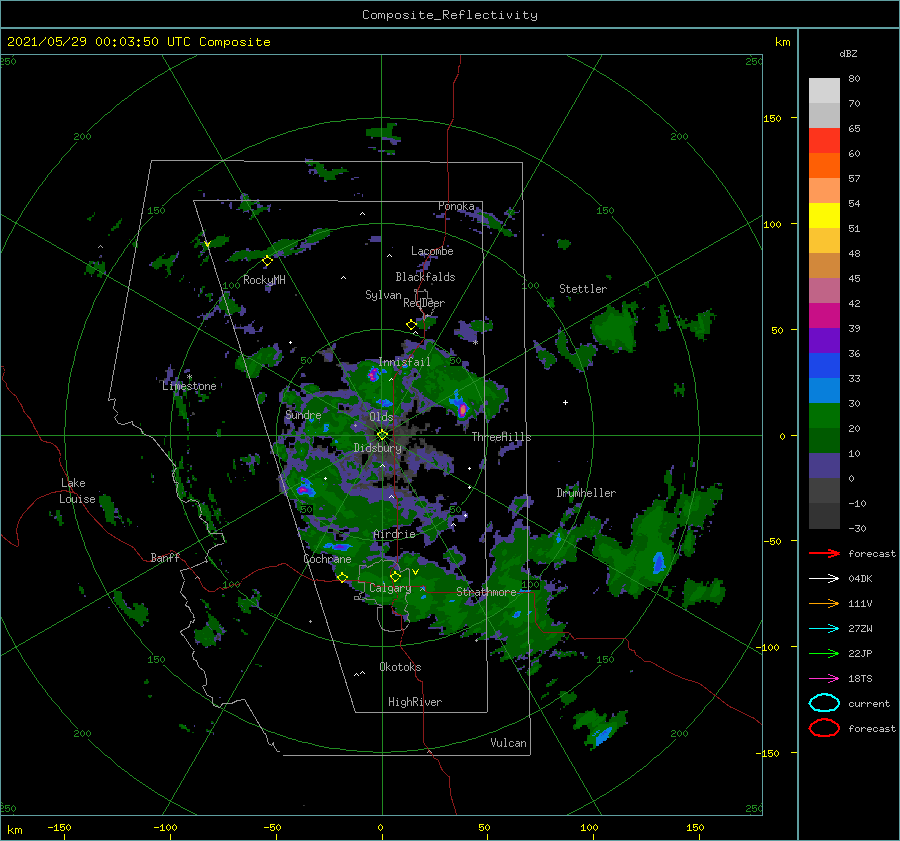Select the blue 36–33 dBZ color swatch
Viewport: 900px width, 841px height.
[824, 366]
